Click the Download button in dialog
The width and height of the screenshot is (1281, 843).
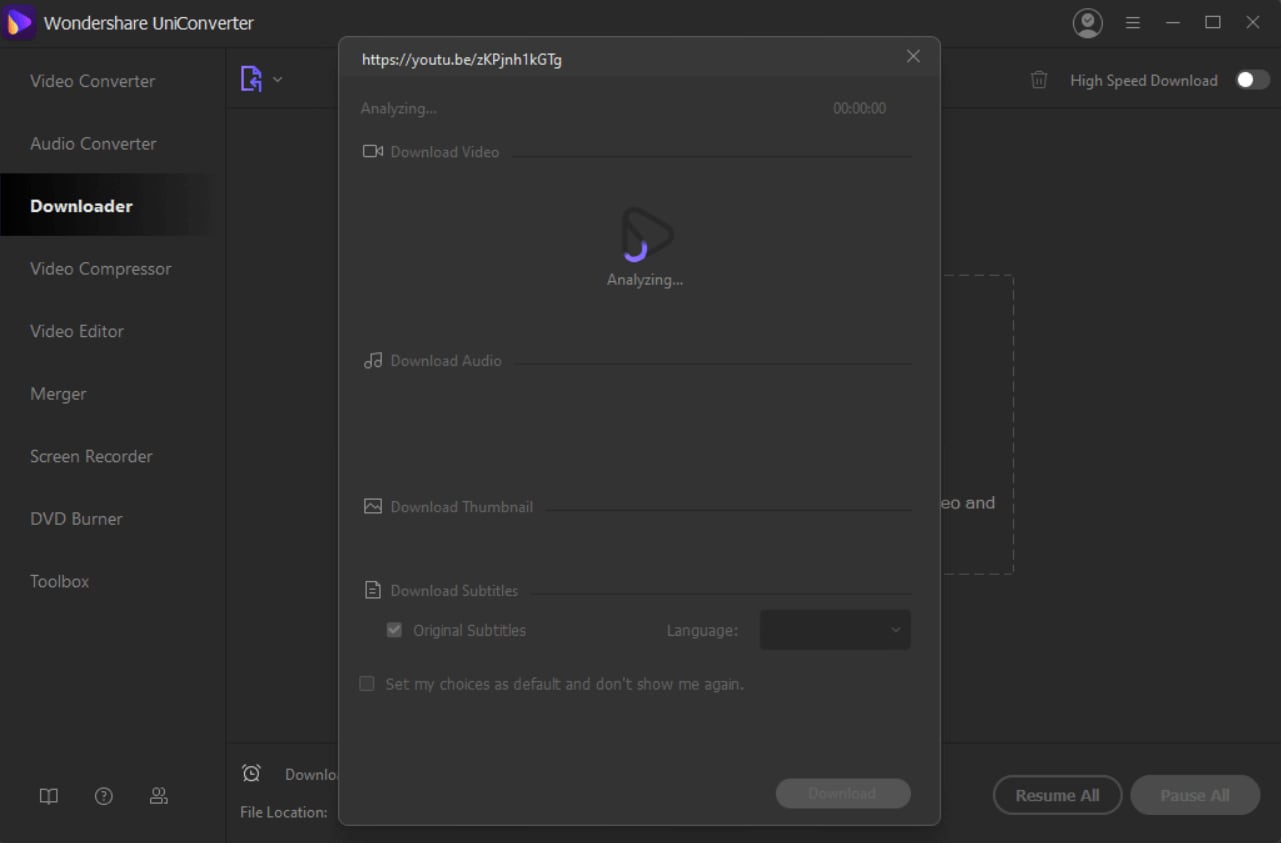(843, 793)
